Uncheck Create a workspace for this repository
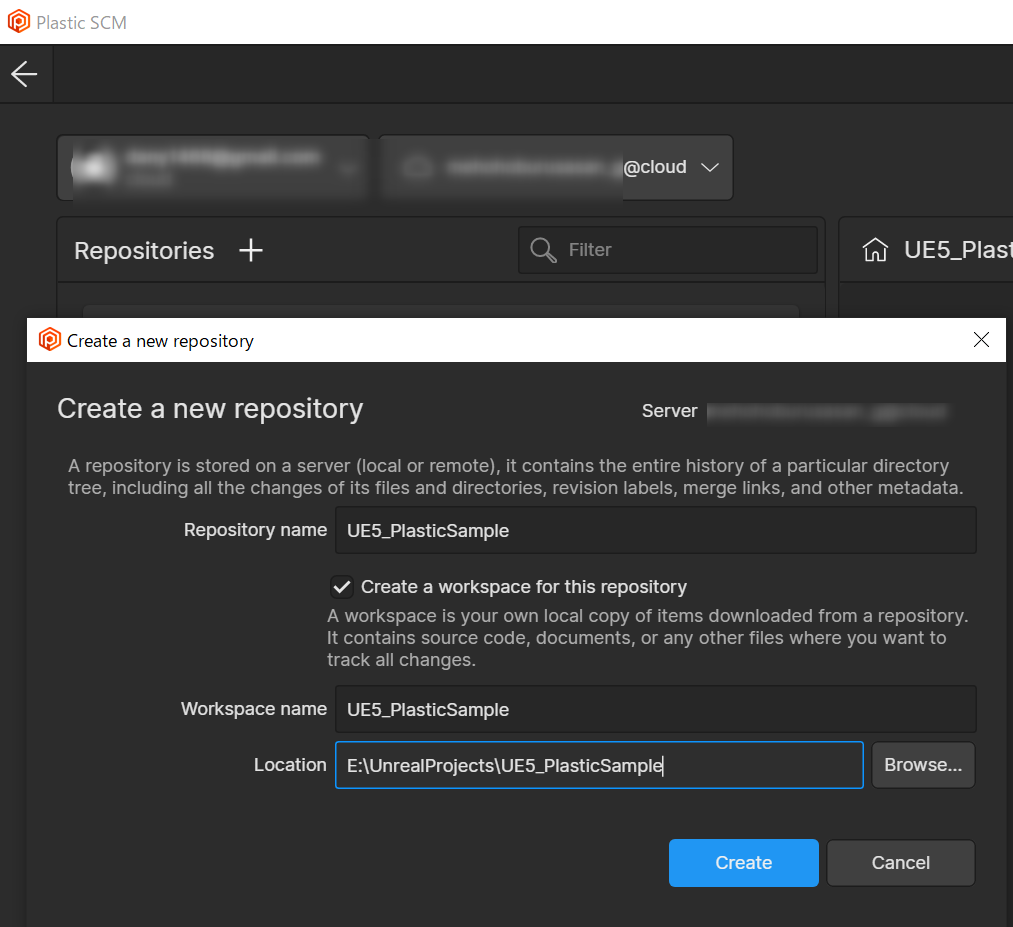 click(342, 587)
